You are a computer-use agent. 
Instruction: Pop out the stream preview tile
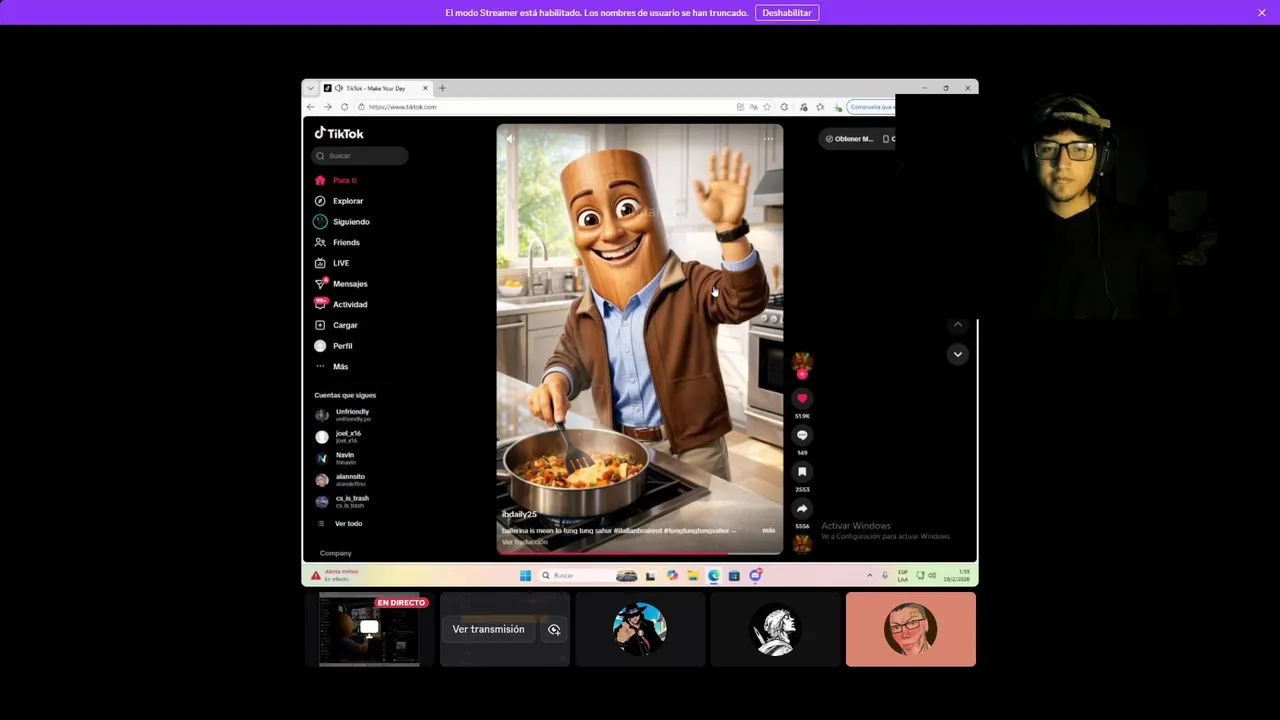(554, 629)
